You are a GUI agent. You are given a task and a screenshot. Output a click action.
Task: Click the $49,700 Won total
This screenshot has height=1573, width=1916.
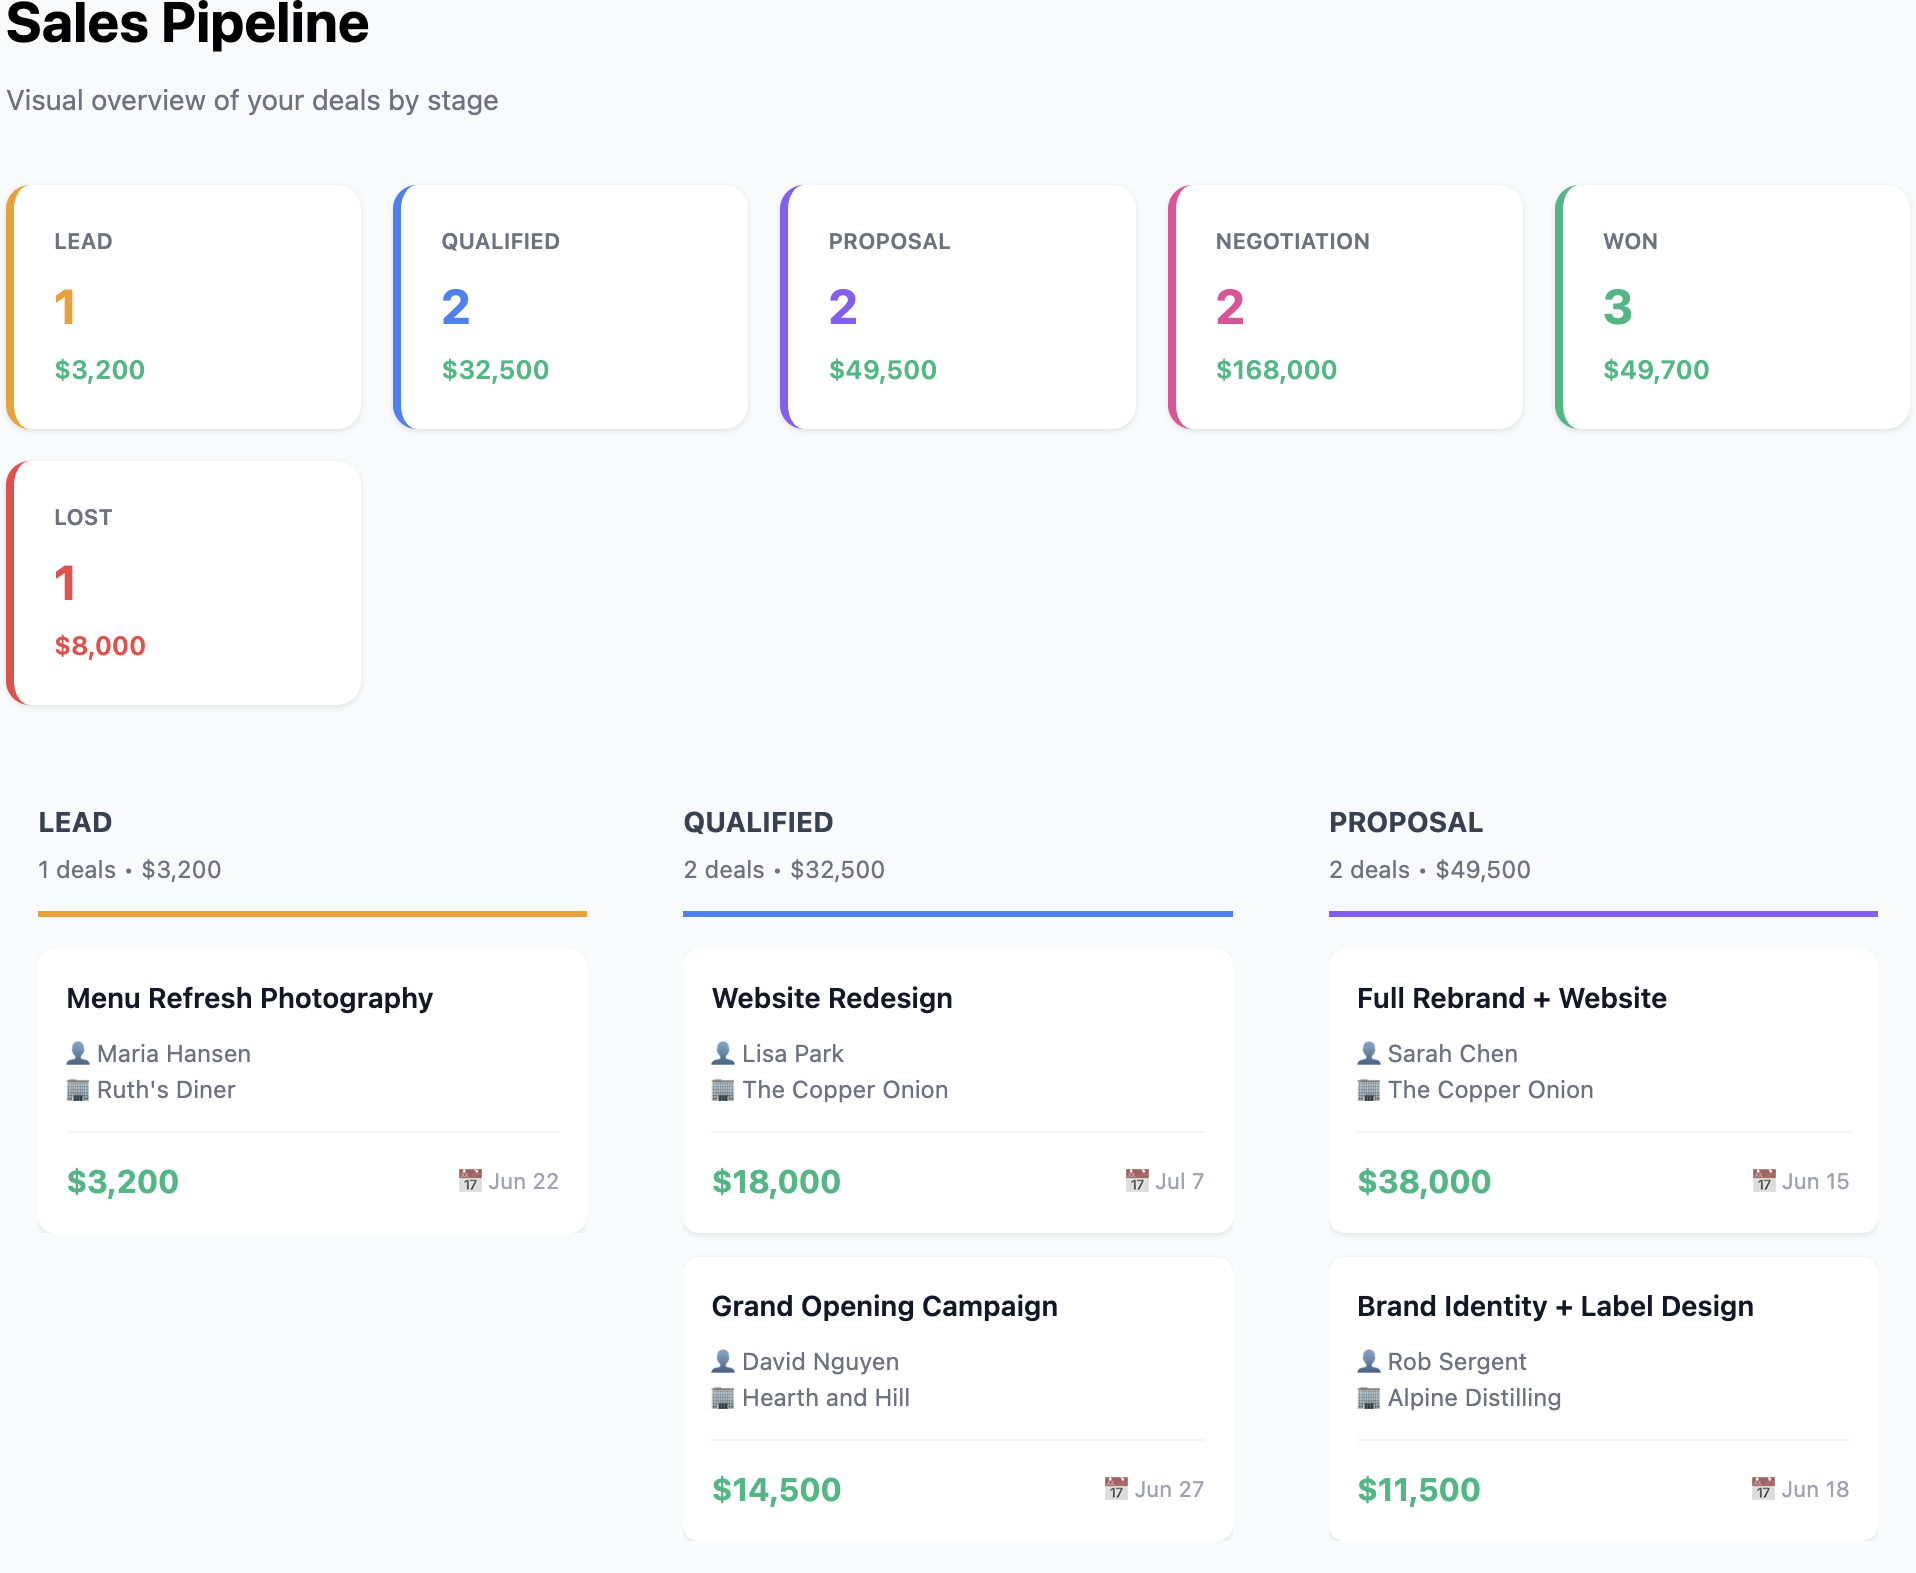click(1656, 370)
